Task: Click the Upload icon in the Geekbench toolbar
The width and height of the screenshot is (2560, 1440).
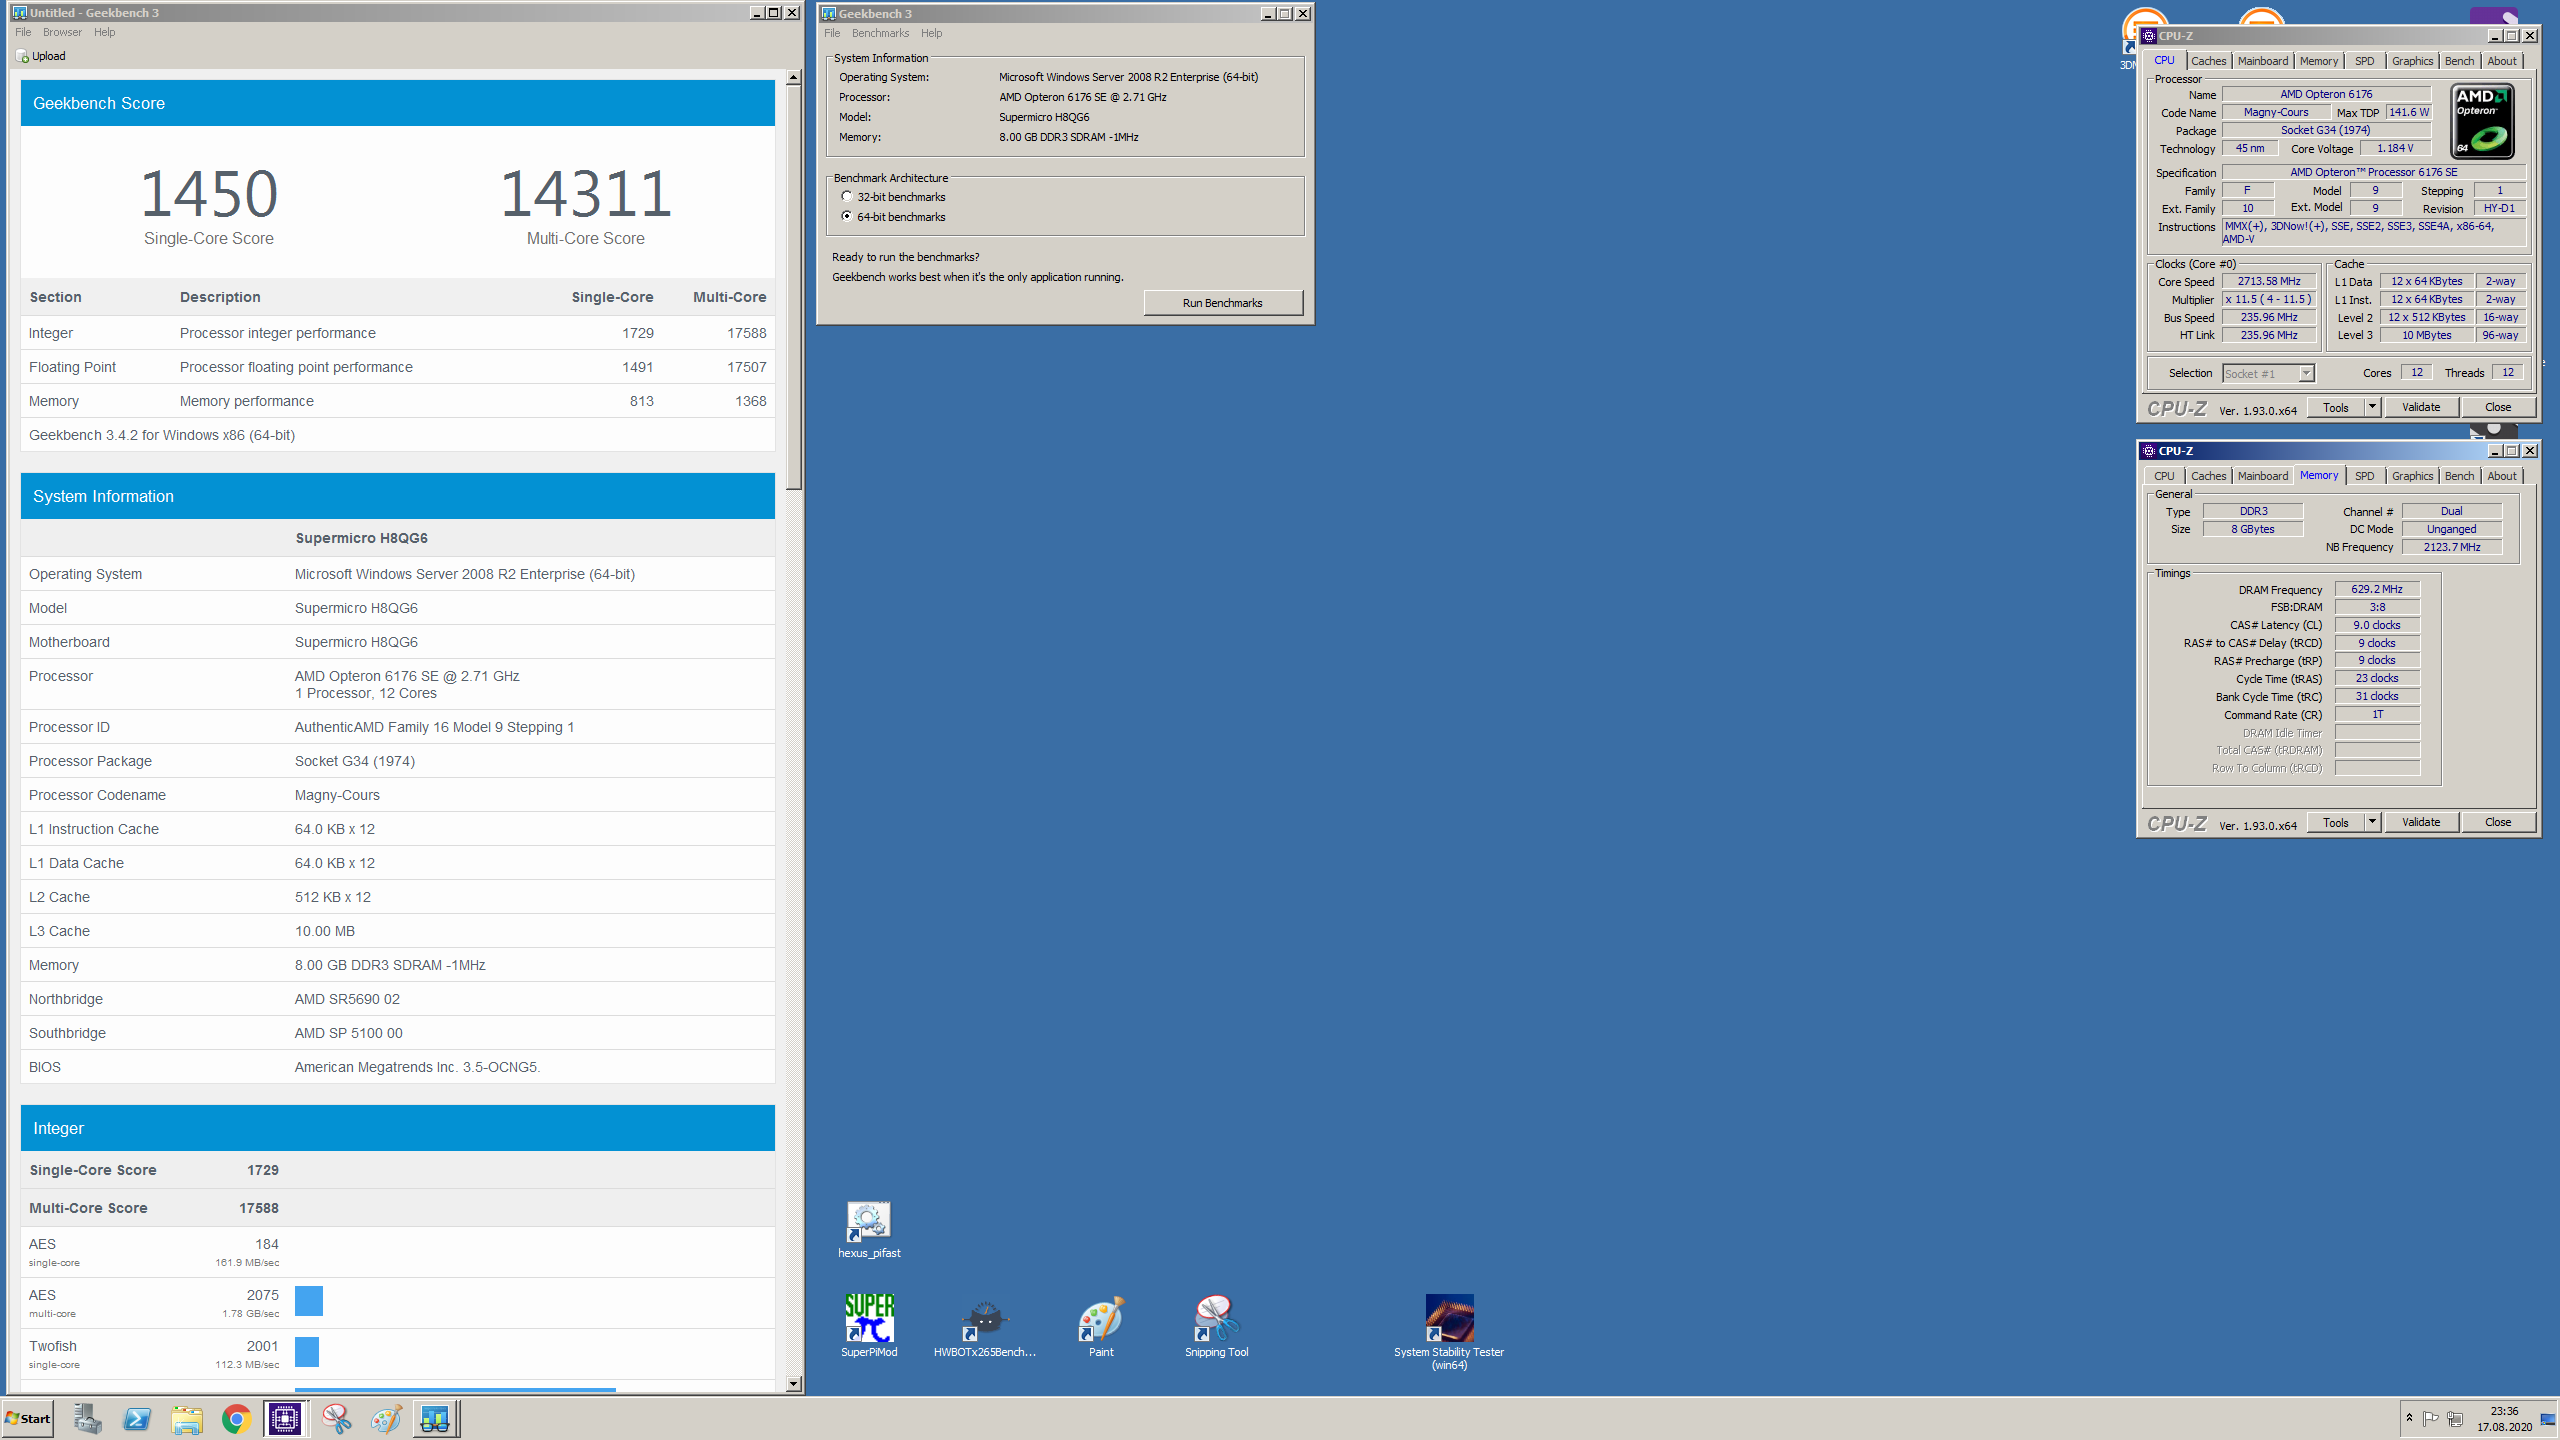Action: (x=22, y=56)
